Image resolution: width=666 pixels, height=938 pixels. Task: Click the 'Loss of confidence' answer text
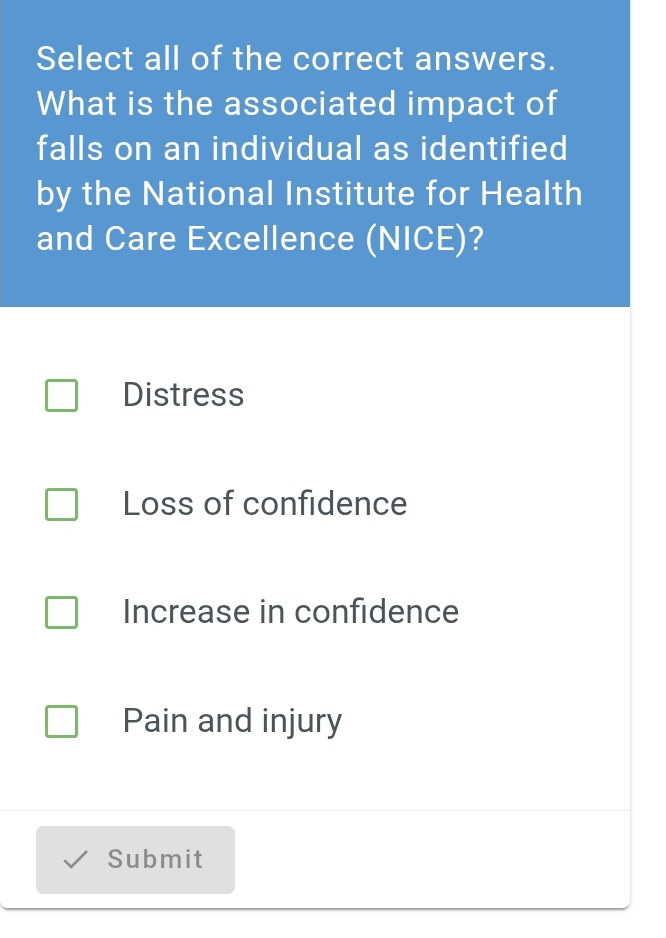tap(265, 504)
